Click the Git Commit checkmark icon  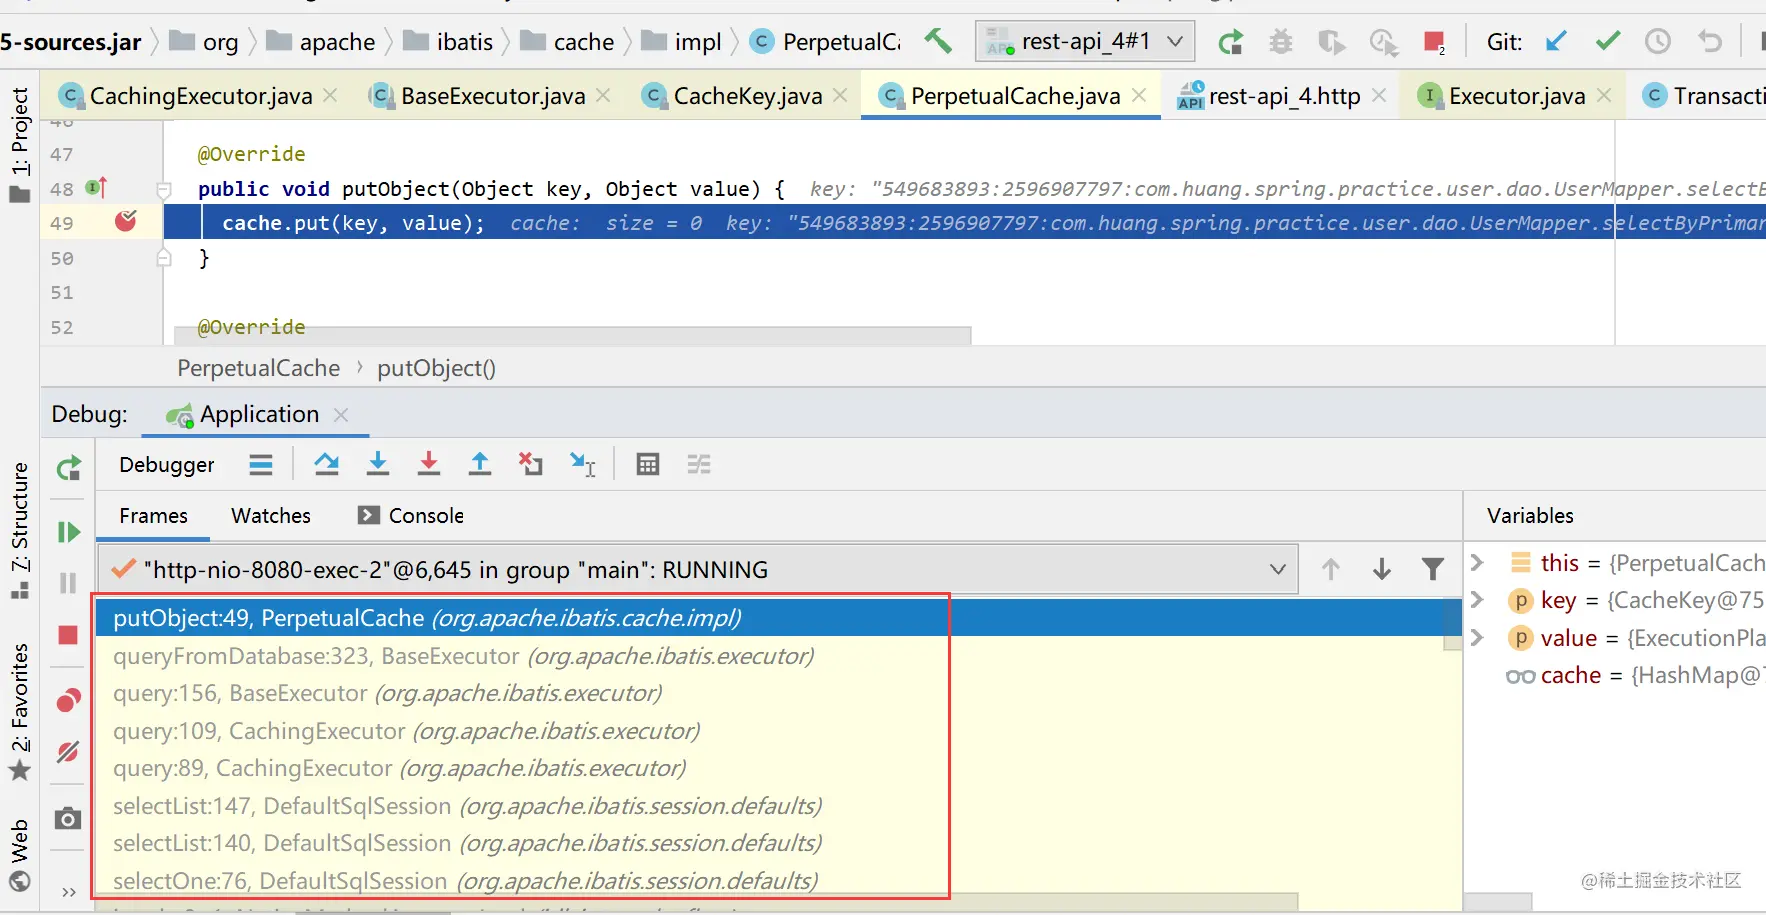coord(1608,41)
